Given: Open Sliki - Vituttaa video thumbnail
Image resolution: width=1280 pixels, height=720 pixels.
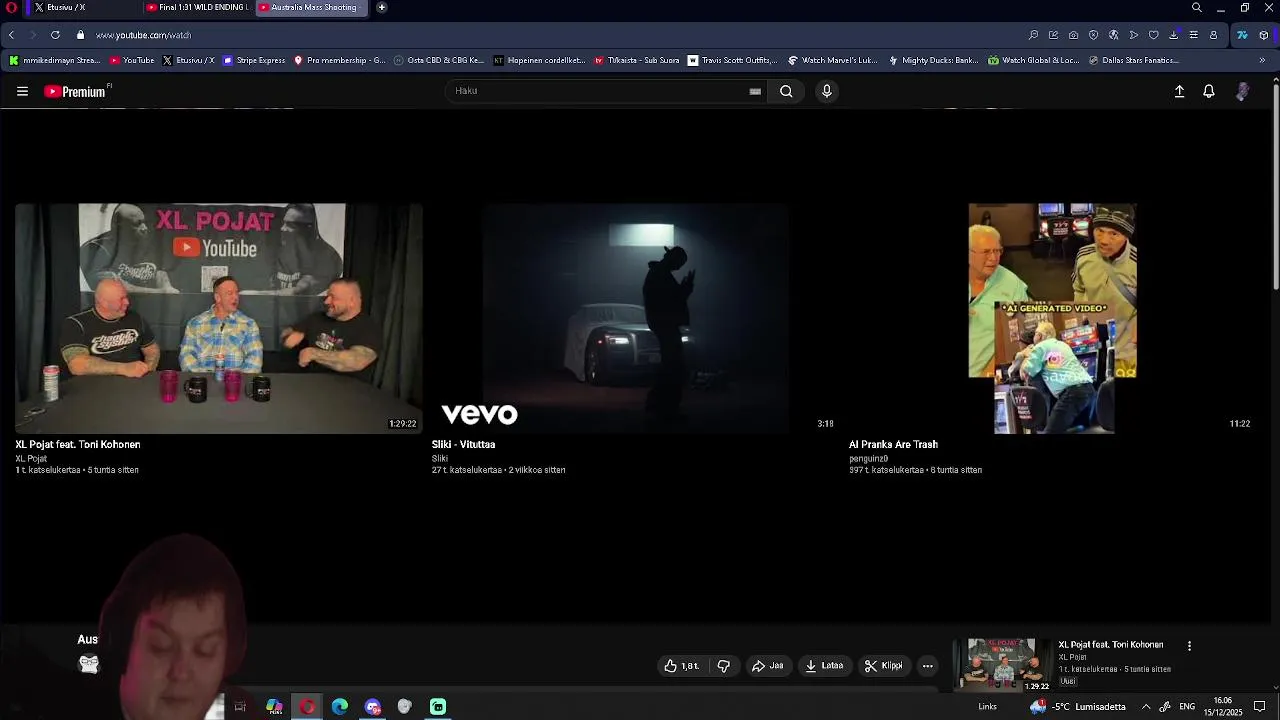Looking at the screenshot, I should coord(635,318).
